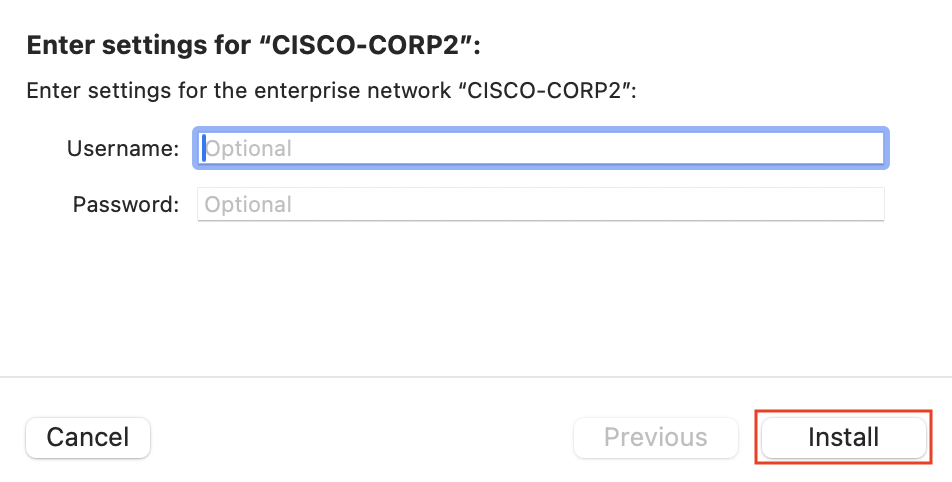This screenshot has height=482, width=952.
Task: Activate the enterprise network Username field
Action: (543, 149)
